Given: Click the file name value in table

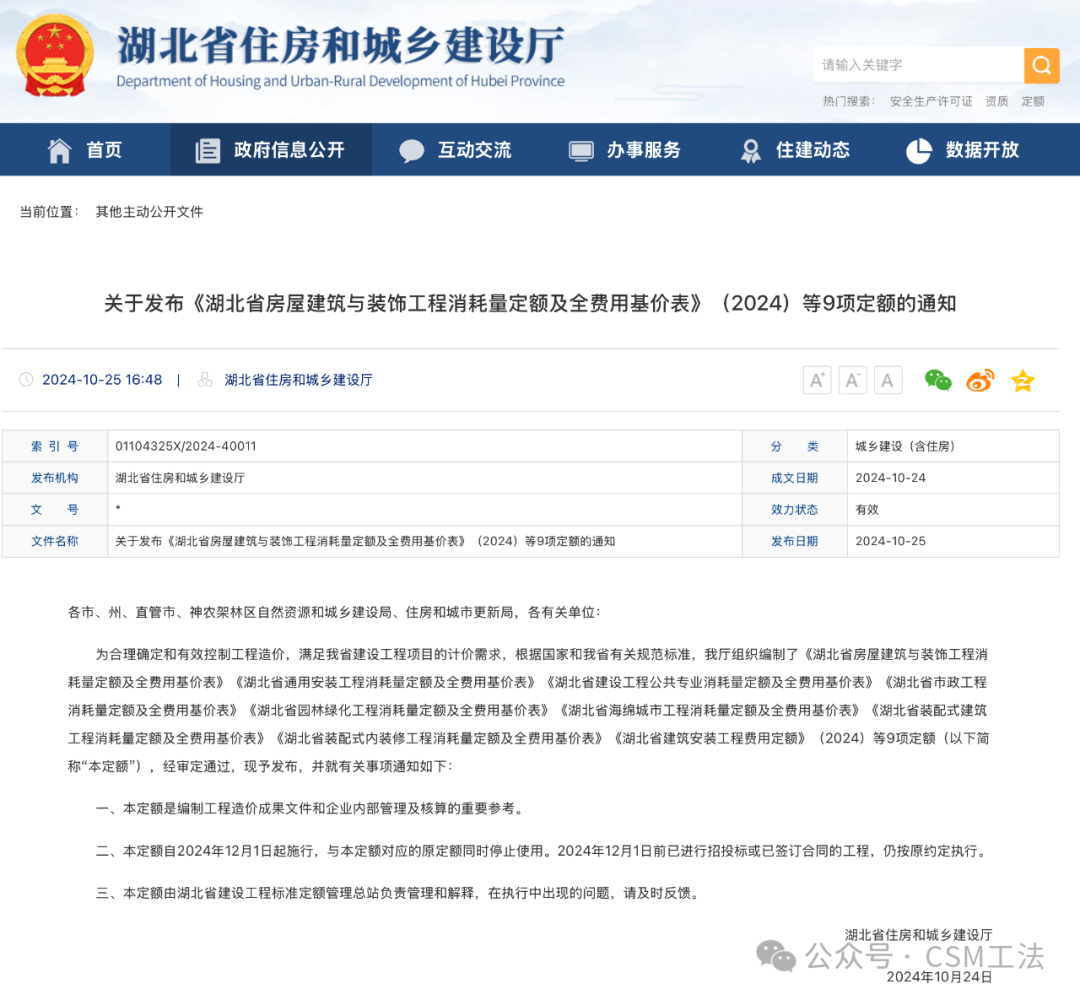Looking at the screenshot, I should (365, 541).
